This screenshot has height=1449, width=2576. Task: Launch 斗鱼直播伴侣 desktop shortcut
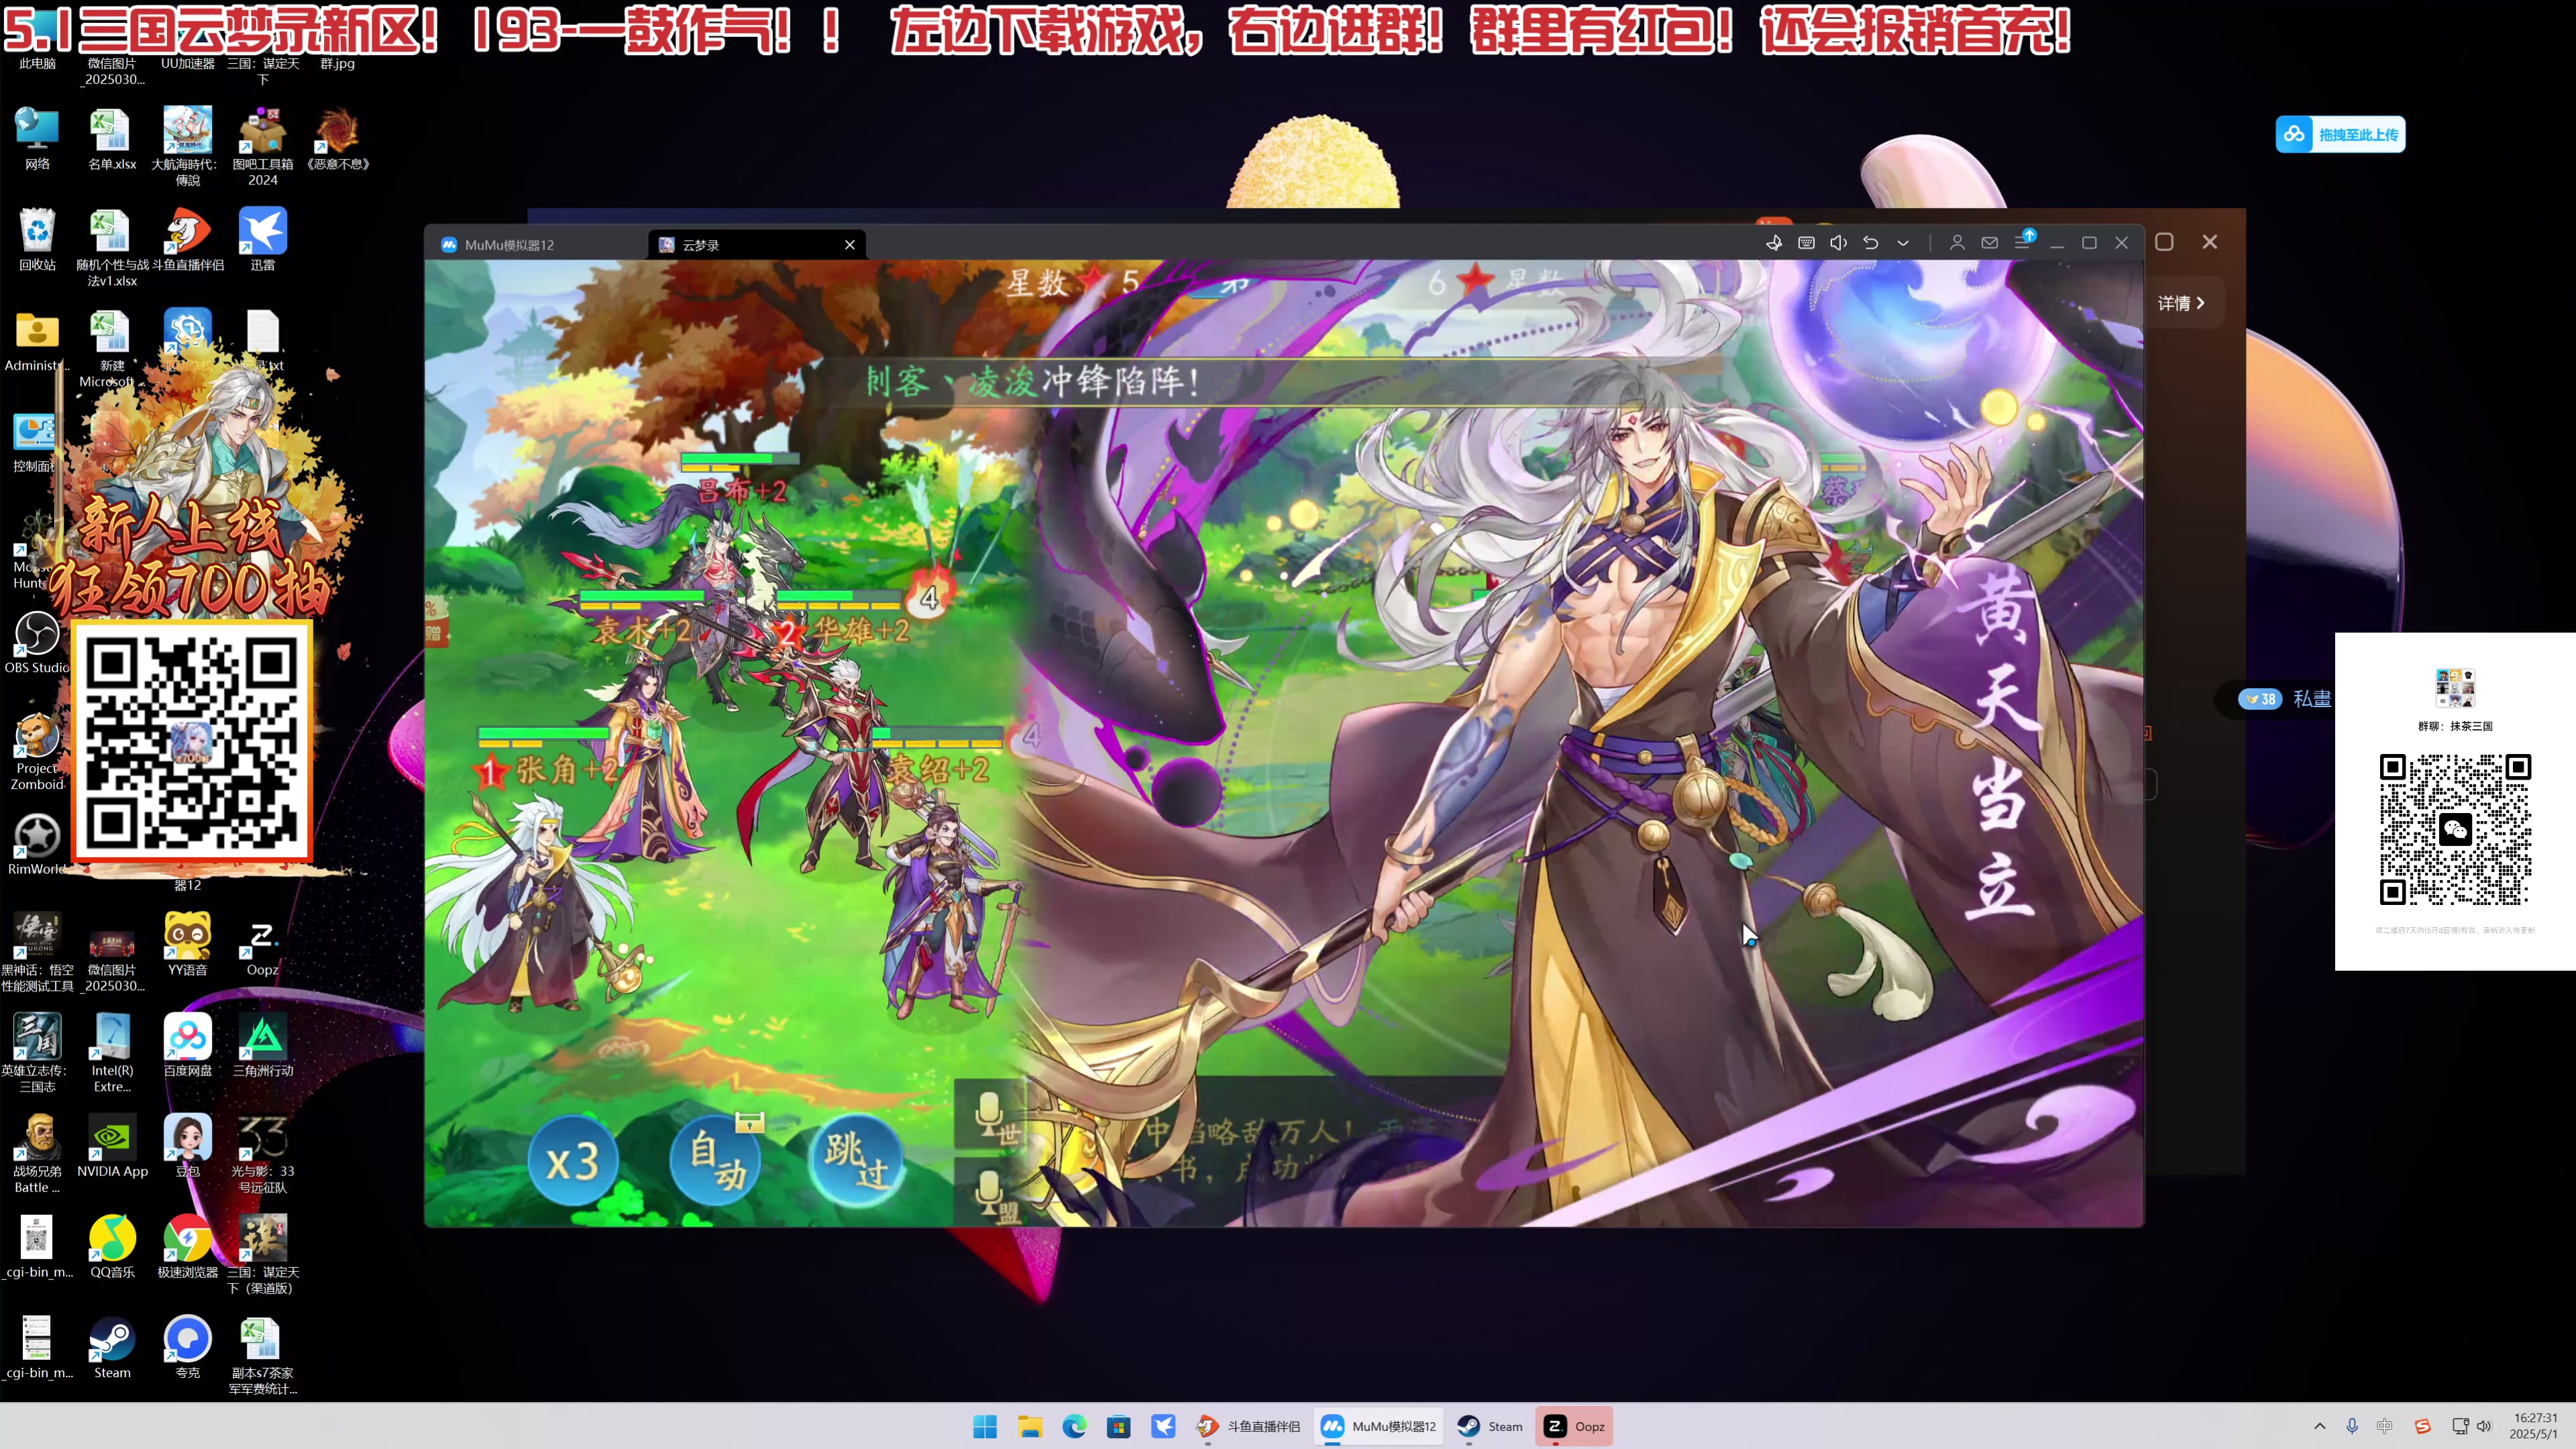click(x=187, y=240)
